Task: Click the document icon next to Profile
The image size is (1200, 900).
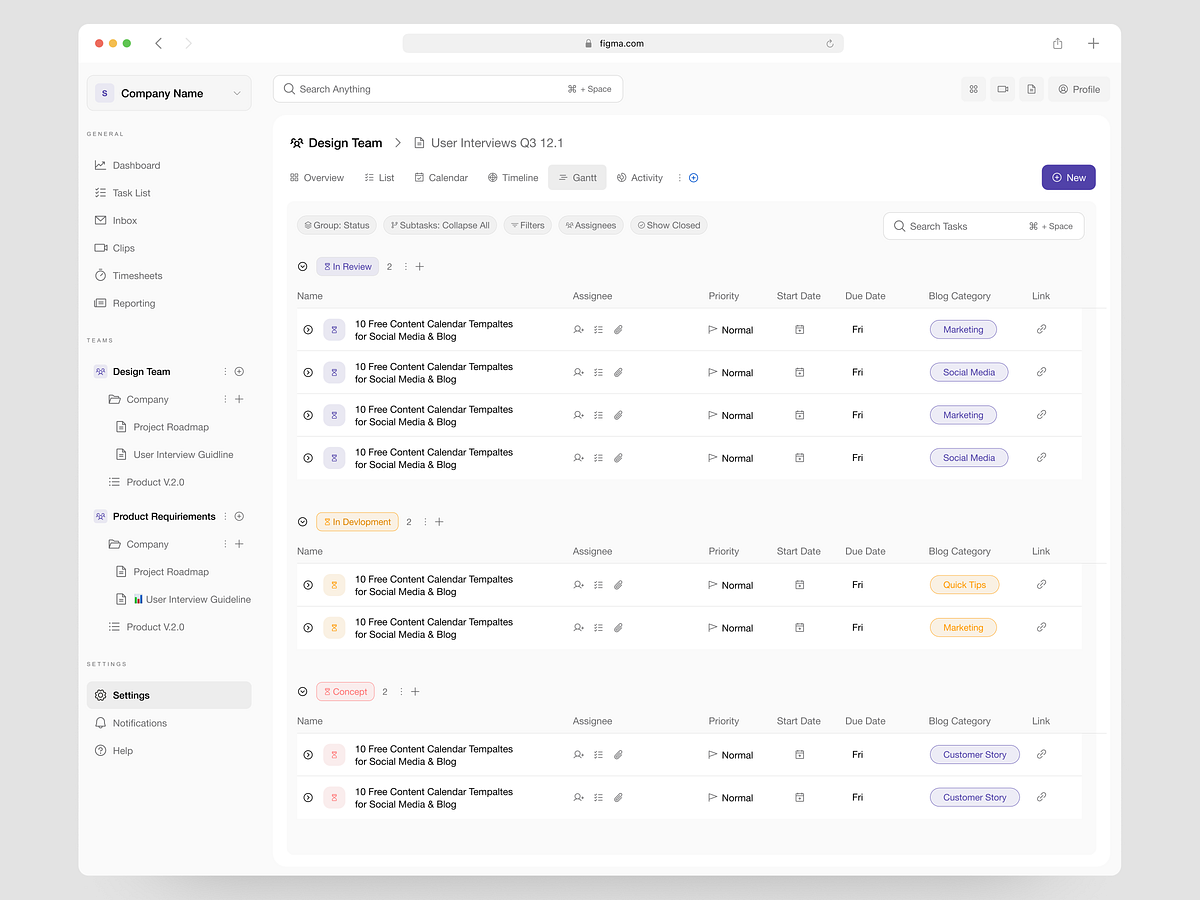Action: [1031, 89]
